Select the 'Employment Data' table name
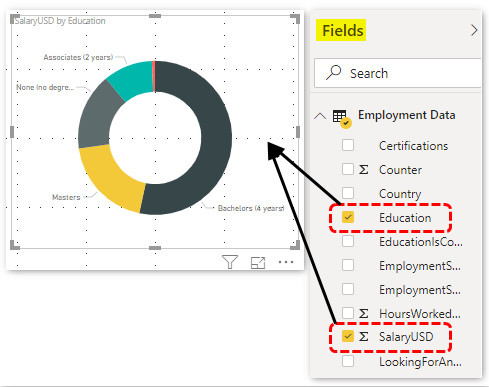This screenshot has width=489, height=387. point(407,115)
